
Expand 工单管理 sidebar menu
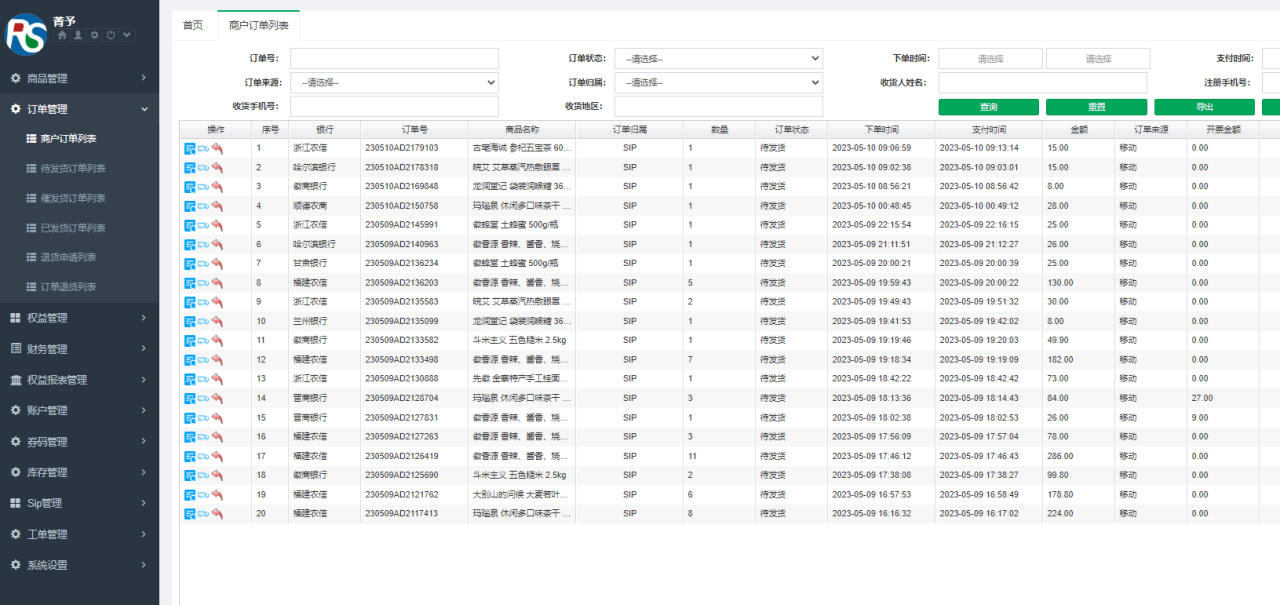tap(79, 534)
